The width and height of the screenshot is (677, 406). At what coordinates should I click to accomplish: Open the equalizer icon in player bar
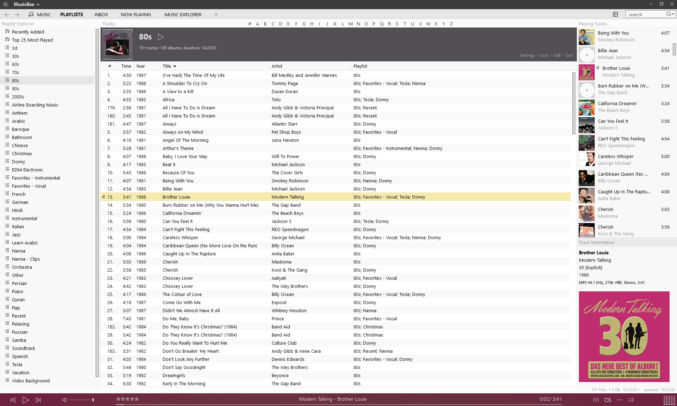click(x=596, y=400)
